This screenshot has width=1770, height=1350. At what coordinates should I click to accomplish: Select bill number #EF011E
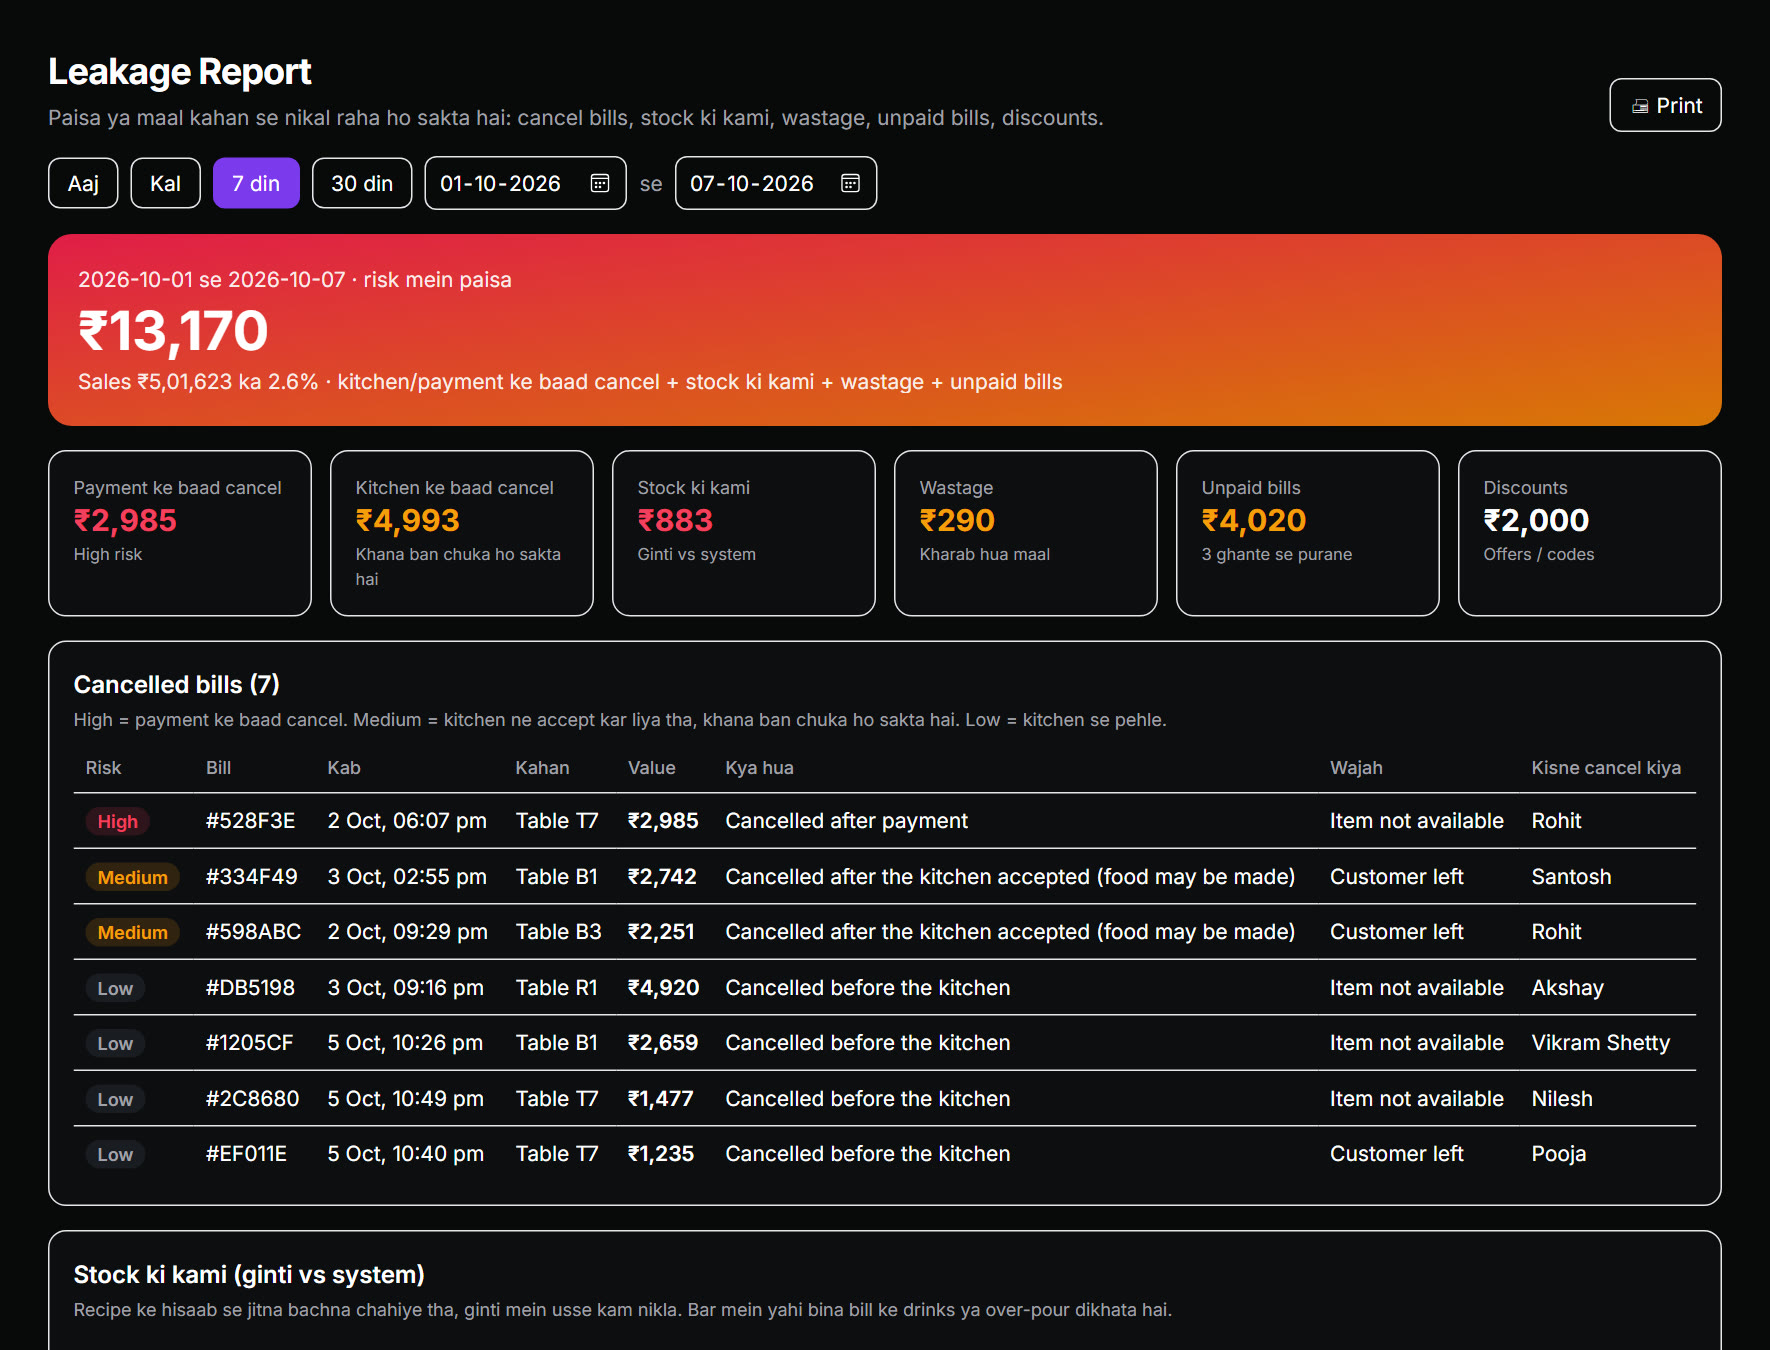(246, 1154)
